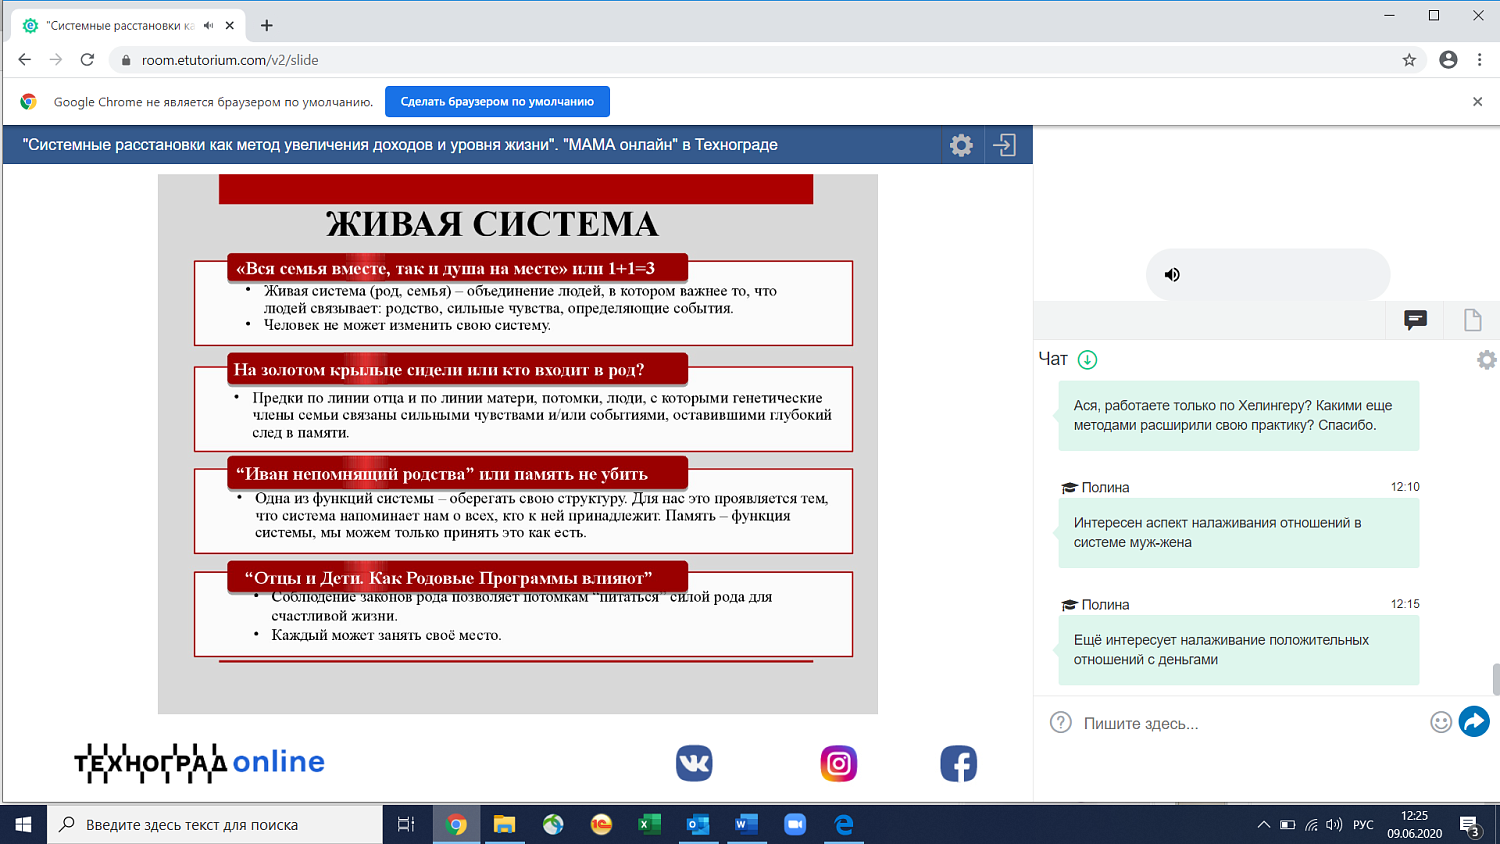1500x844 pixels.
Task: Switch input language РУС indicator
Action: click(1363, 825)
